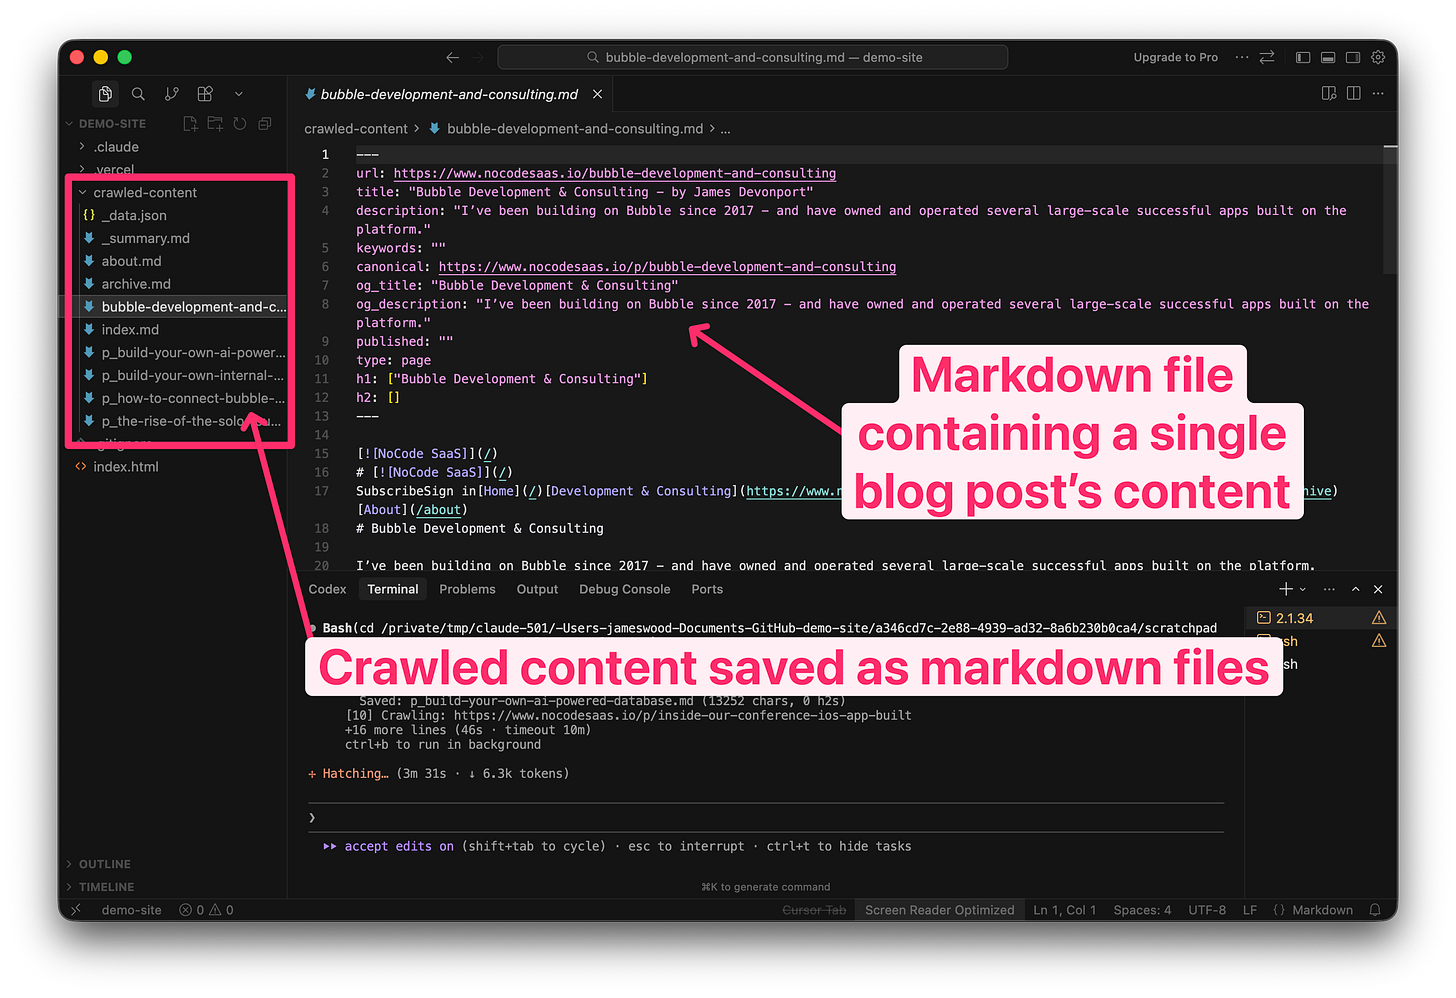Click the New Folder icon in DEMO-SITE header
This screenshot has height=998, width=1456.
coord(215,124)
